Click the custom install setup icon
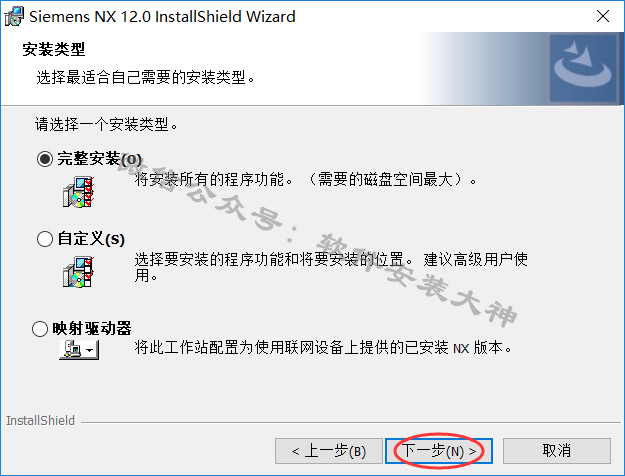 pyautogui.click(x=79, y=272)
